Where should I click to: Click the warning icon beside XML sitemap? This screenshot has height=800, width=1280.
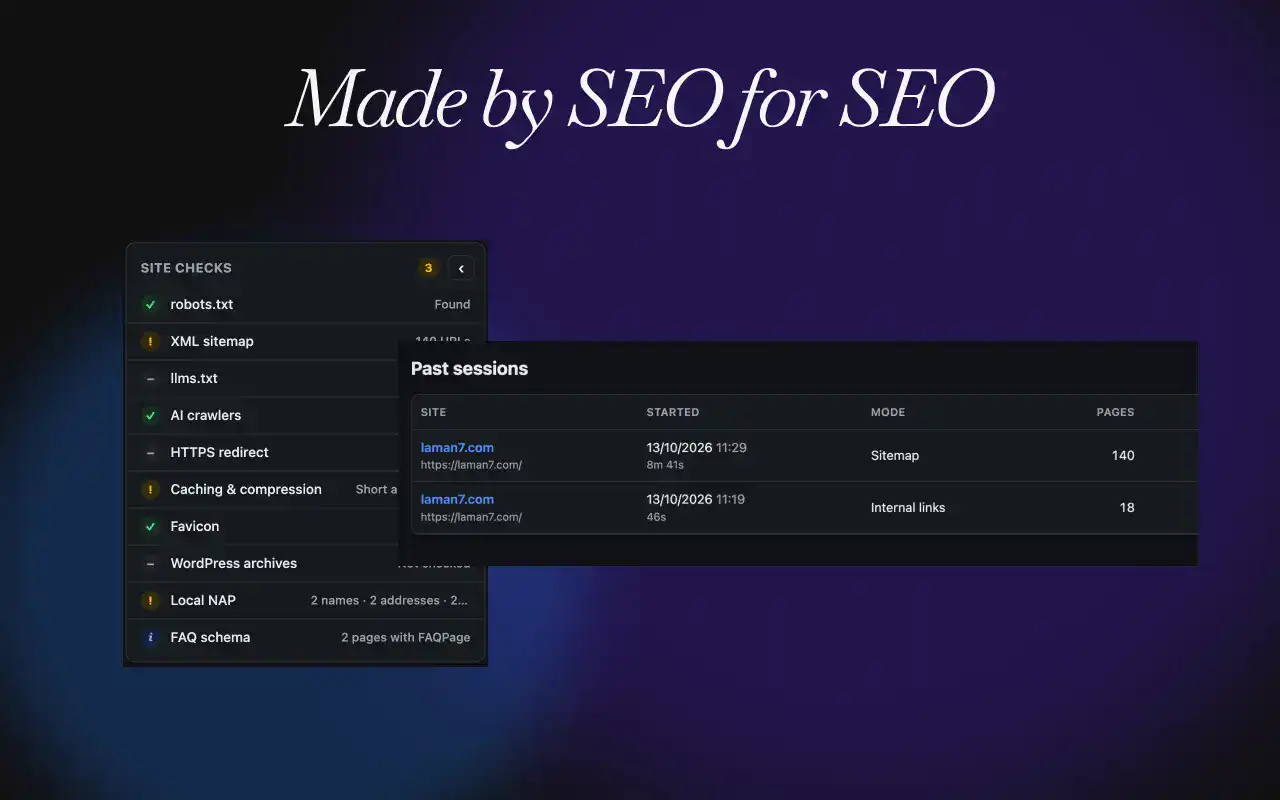pyautogui.click(x=151, y=341)
